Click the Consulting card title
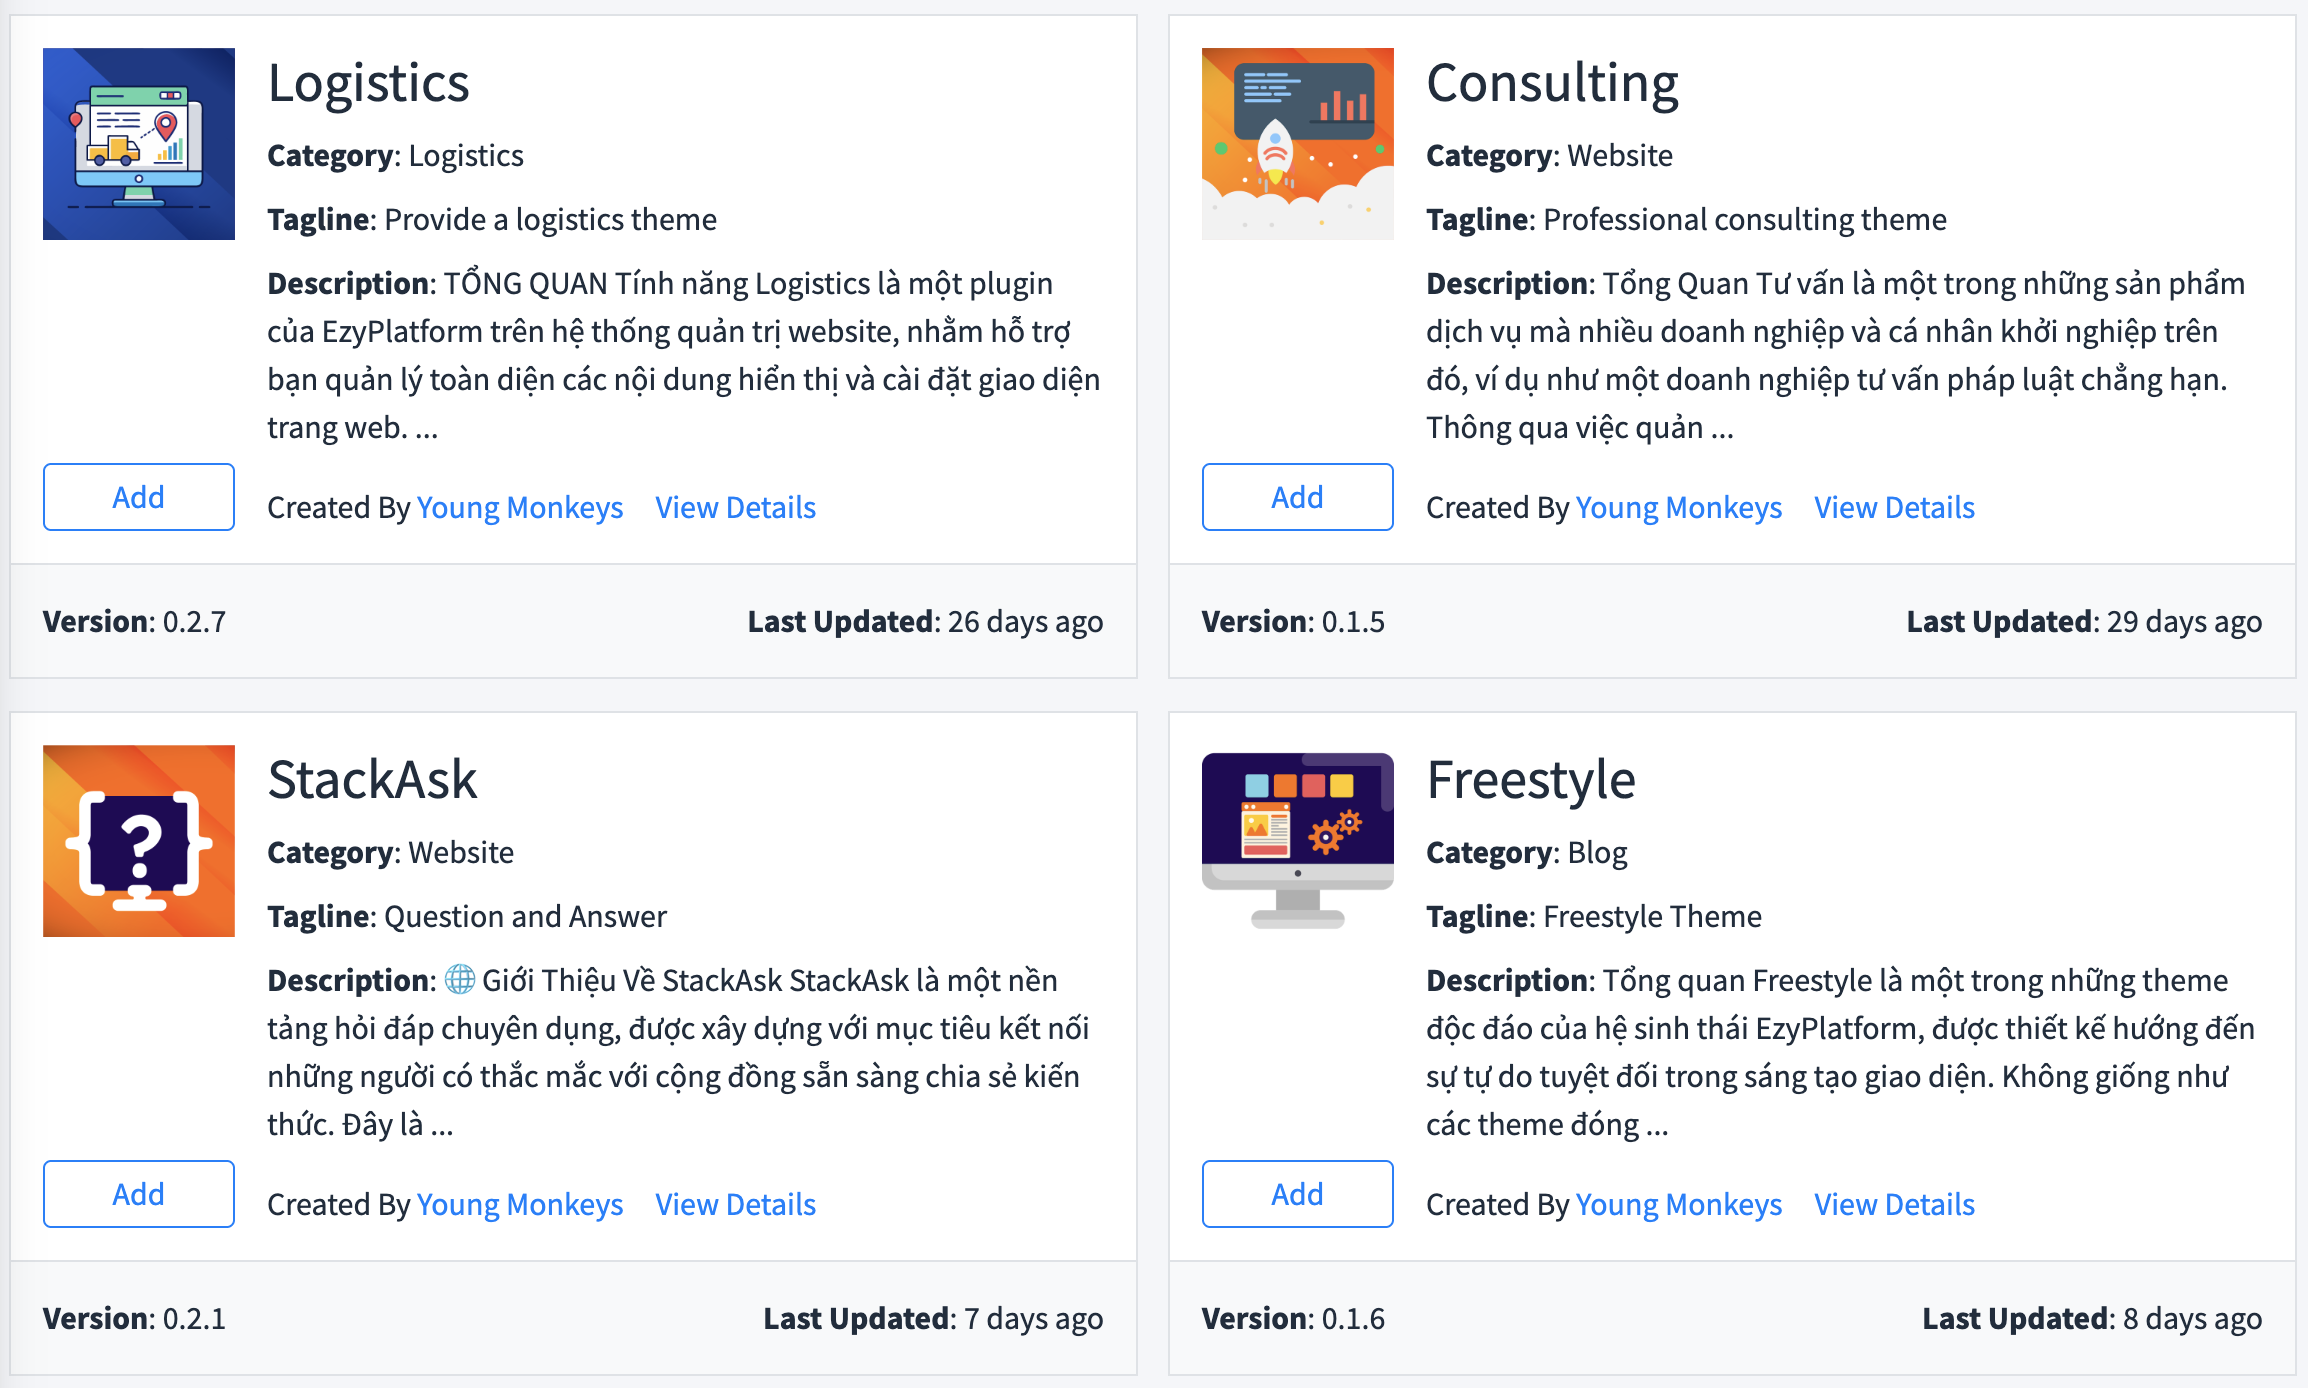Image resolution: width=2308 pixels, height=1388 pixels. 1552,83
